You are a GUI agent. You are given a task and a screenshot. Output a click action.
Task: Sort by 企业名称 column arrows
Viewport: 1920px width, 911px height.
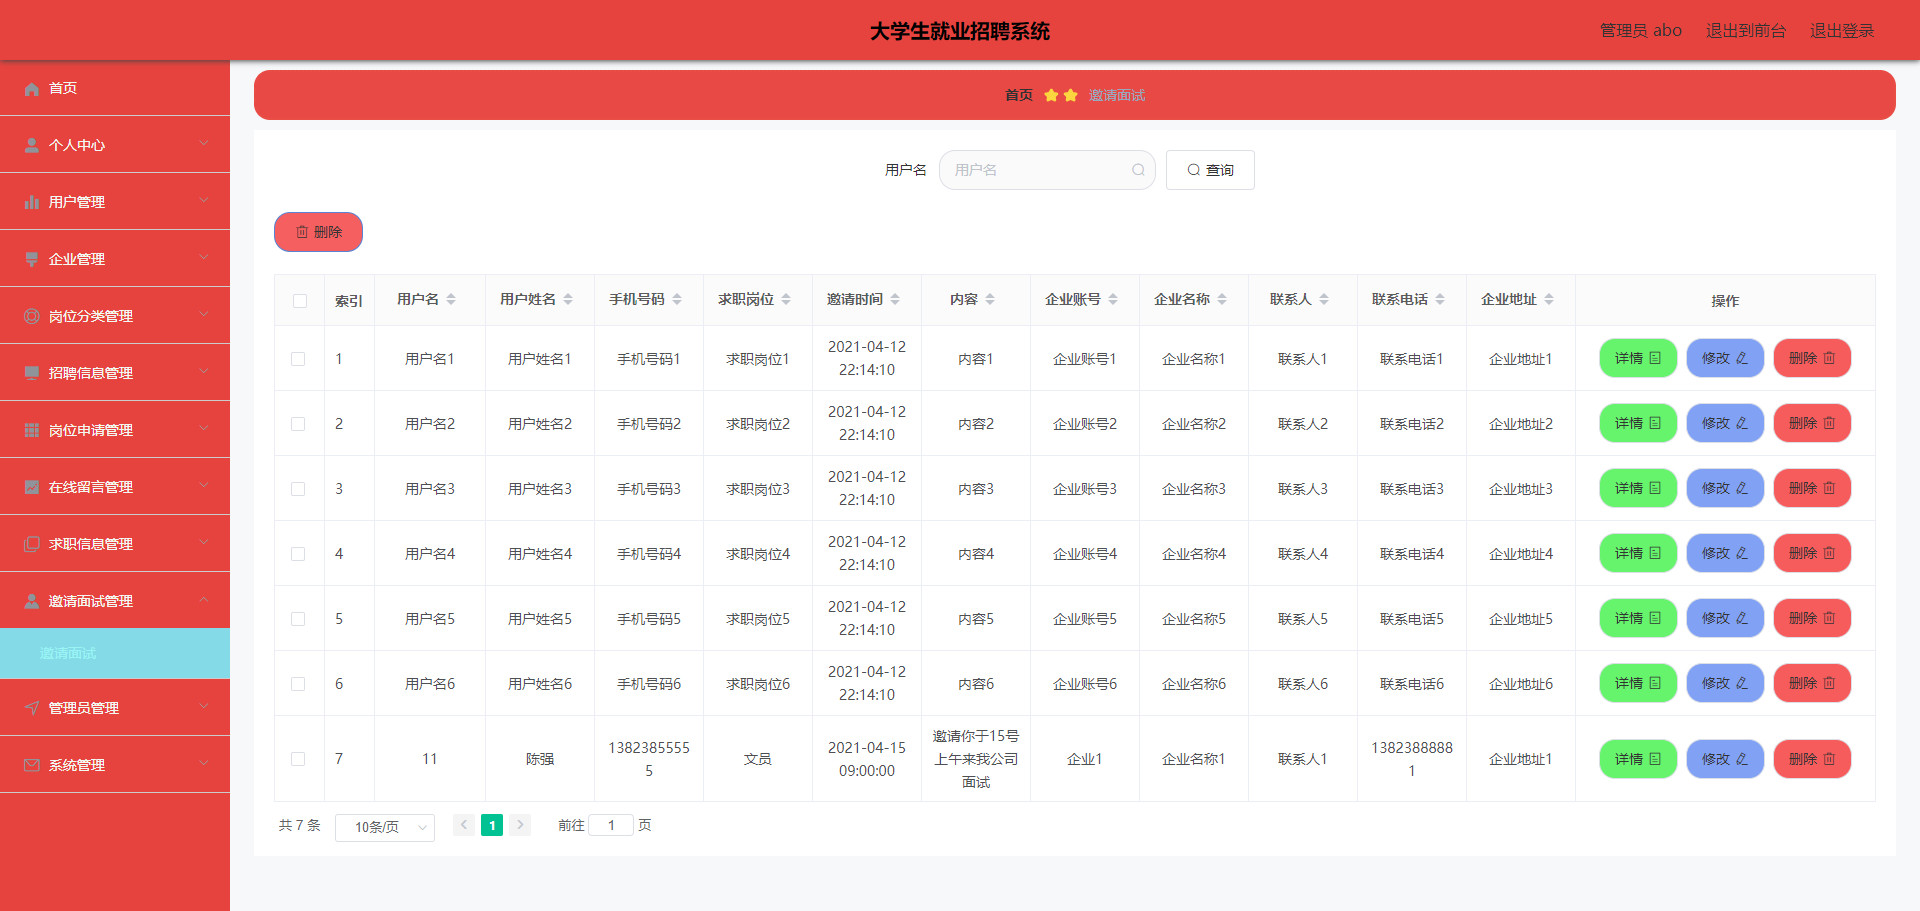coord(1222,299)
